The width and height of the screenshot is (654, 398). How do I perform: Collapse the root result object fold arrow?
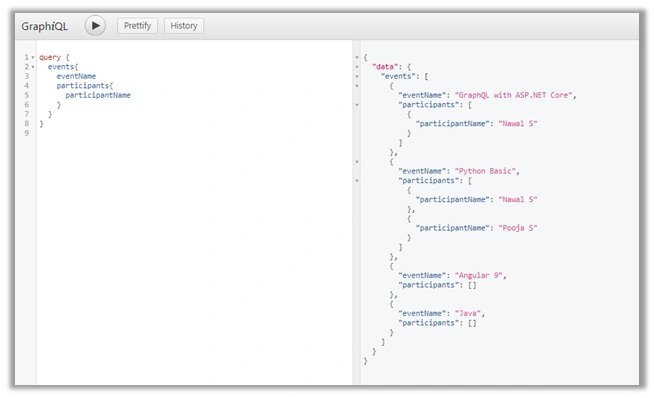pos(357,57)
